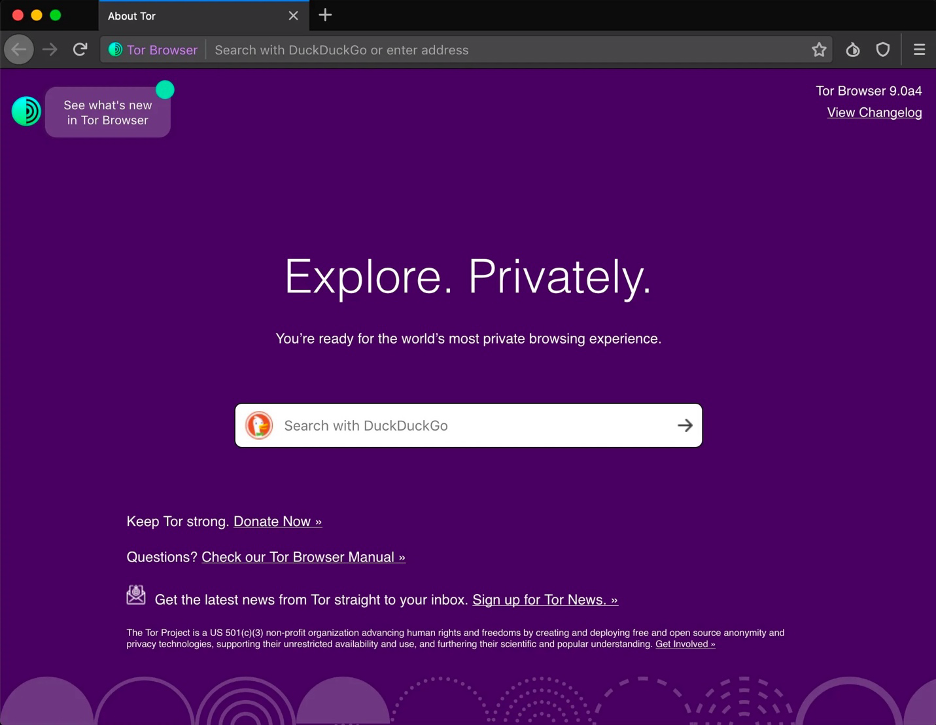Click the forward navigation arrow
The height and width of the screenshot is (726, 936).
[50, 50]
